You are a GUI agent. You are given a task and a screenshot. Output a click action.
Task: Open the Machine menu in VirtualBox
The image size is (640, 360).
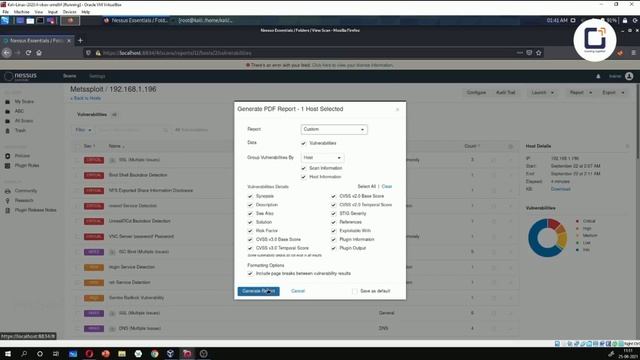[21, 12]
